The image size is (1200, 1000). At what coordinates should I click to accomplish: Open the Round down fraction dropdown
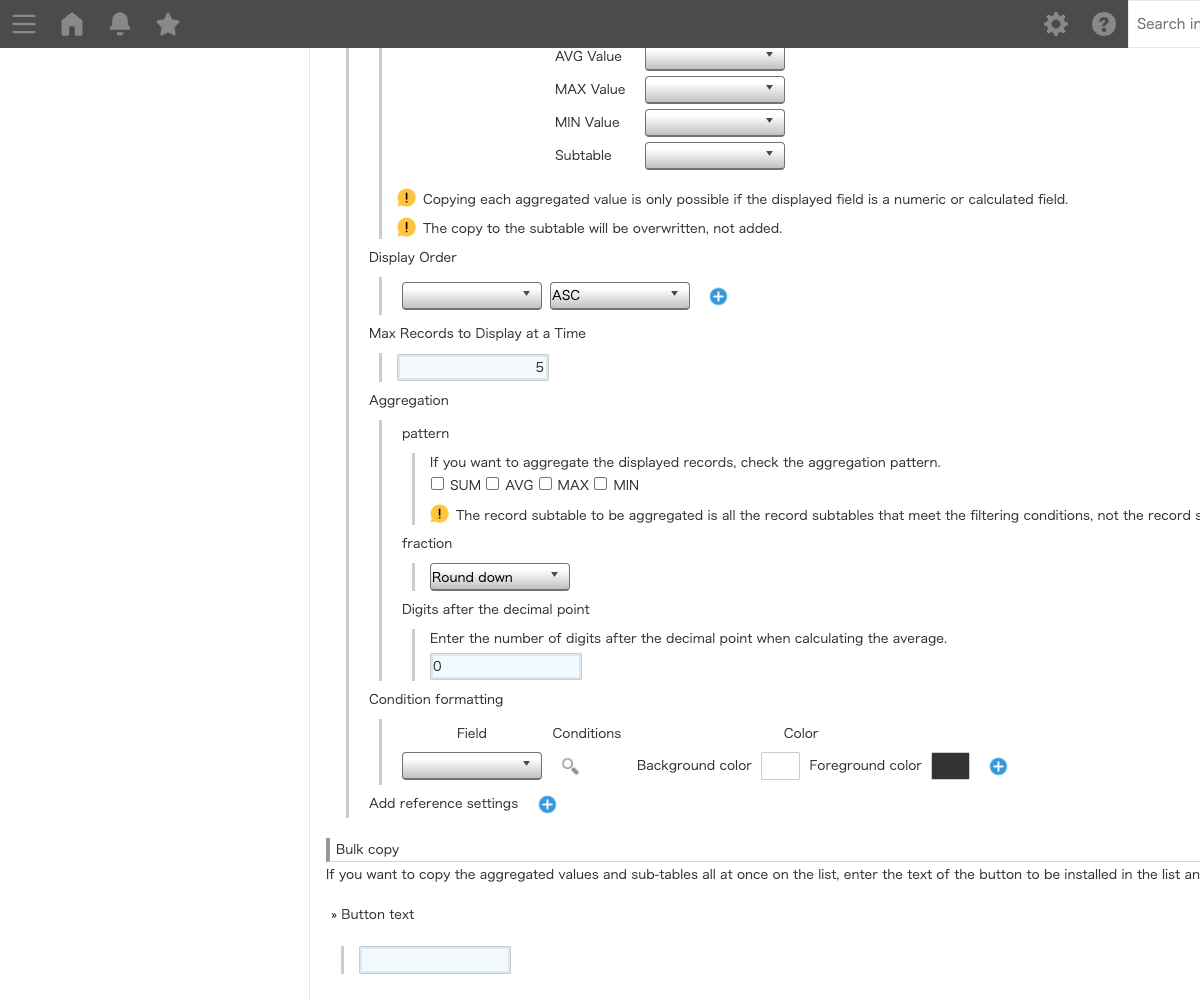click(500, 577)
